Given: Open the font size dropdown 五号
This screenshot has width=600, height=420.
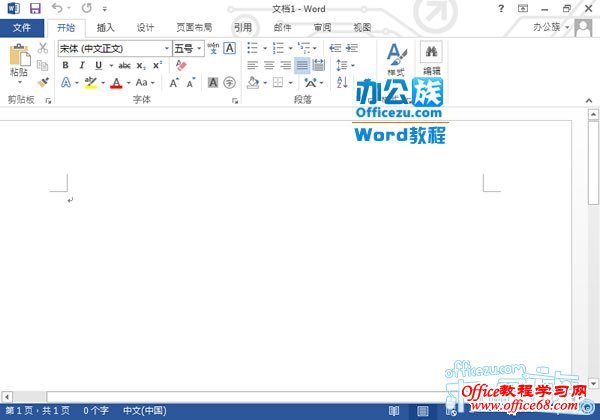Looking at the screenshot, I should coord(199,49).
